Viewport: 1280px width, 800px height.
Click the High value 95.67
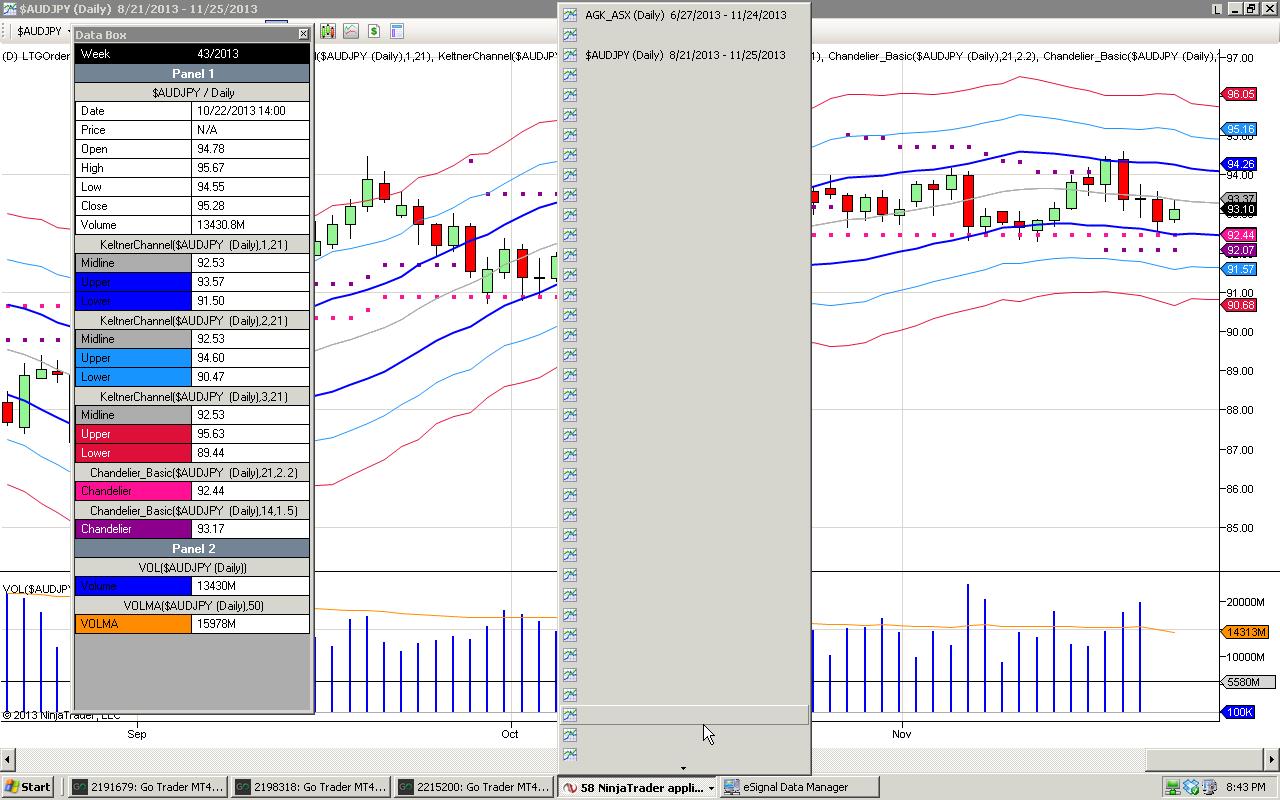(250, 168)
